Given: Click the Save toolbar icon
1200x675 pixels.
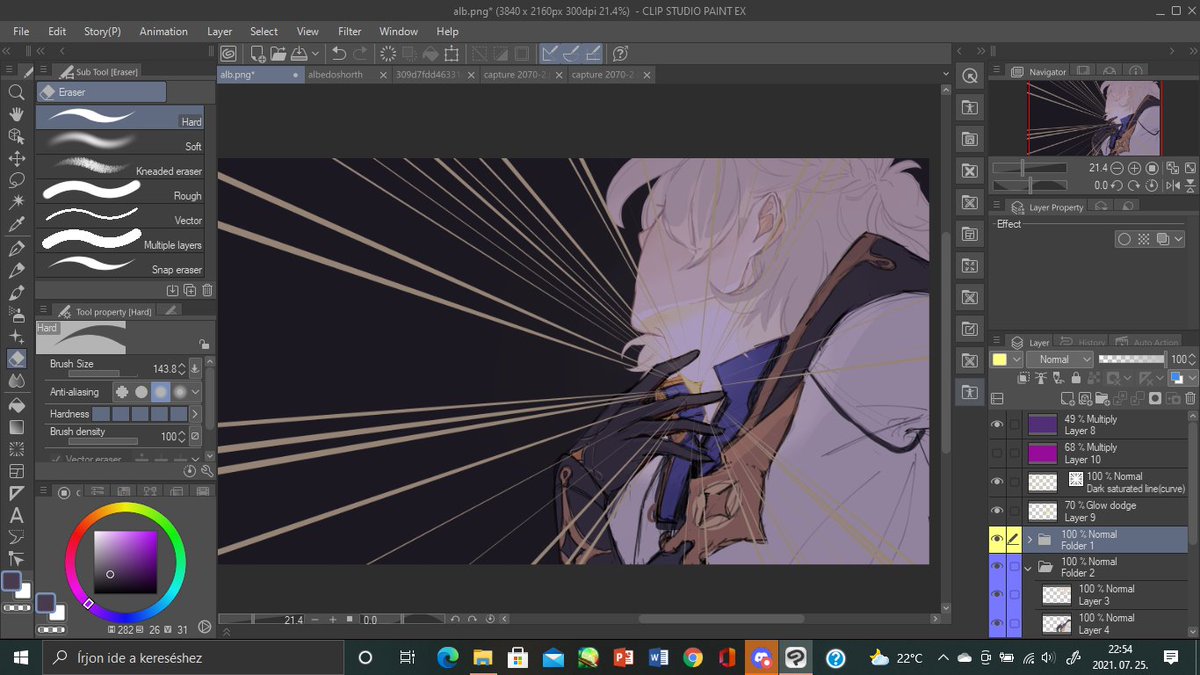Looking at the screenshot, I should [x=298, y=53].
